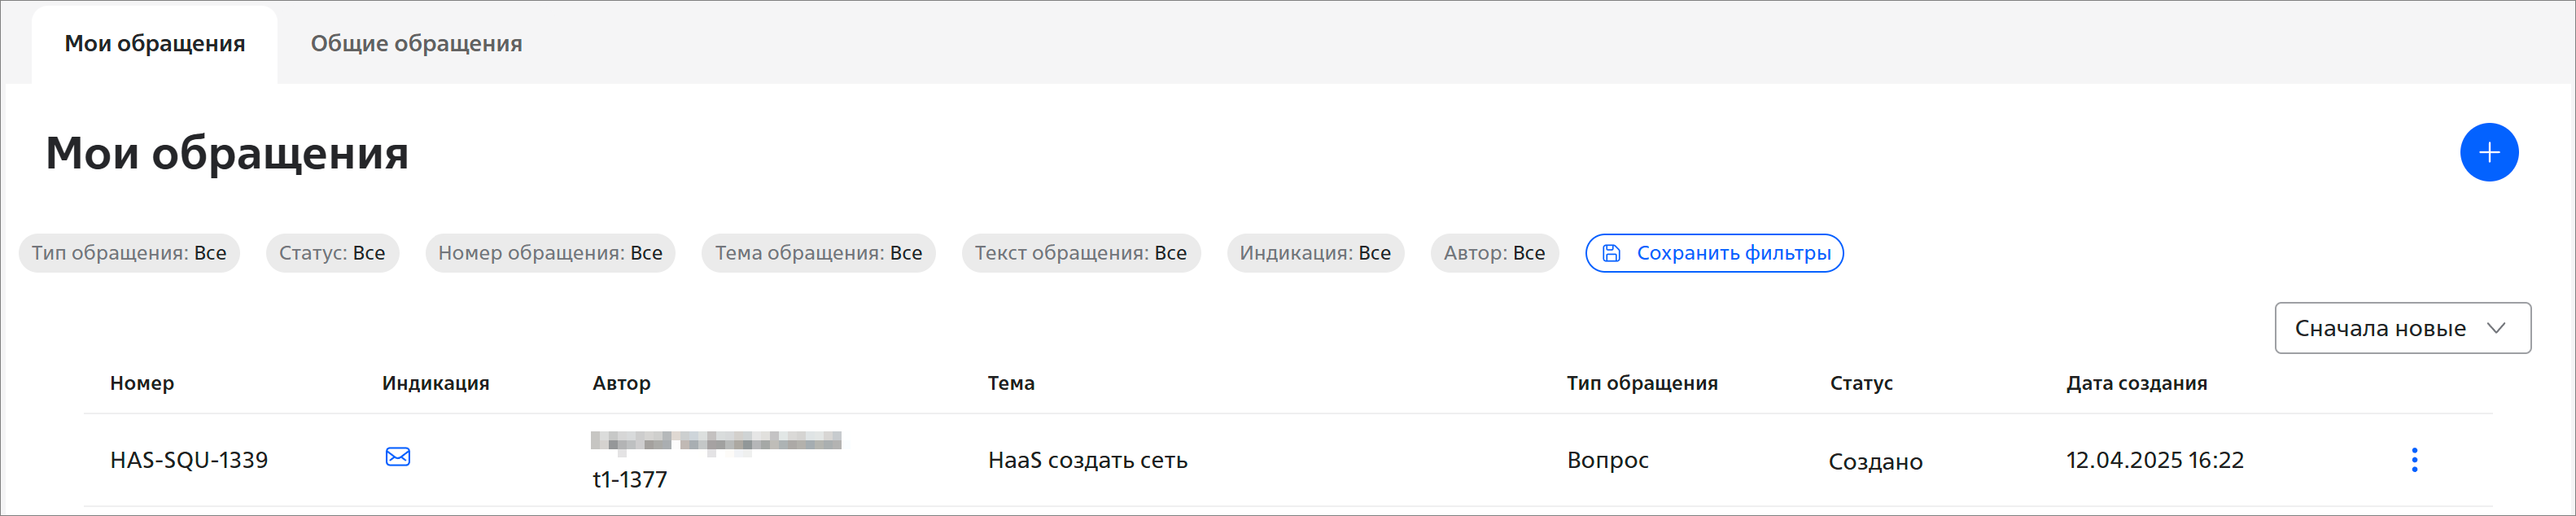Open the Автор filter chip
This screenshot has width=2576, height=516.
coord(1494,253)
